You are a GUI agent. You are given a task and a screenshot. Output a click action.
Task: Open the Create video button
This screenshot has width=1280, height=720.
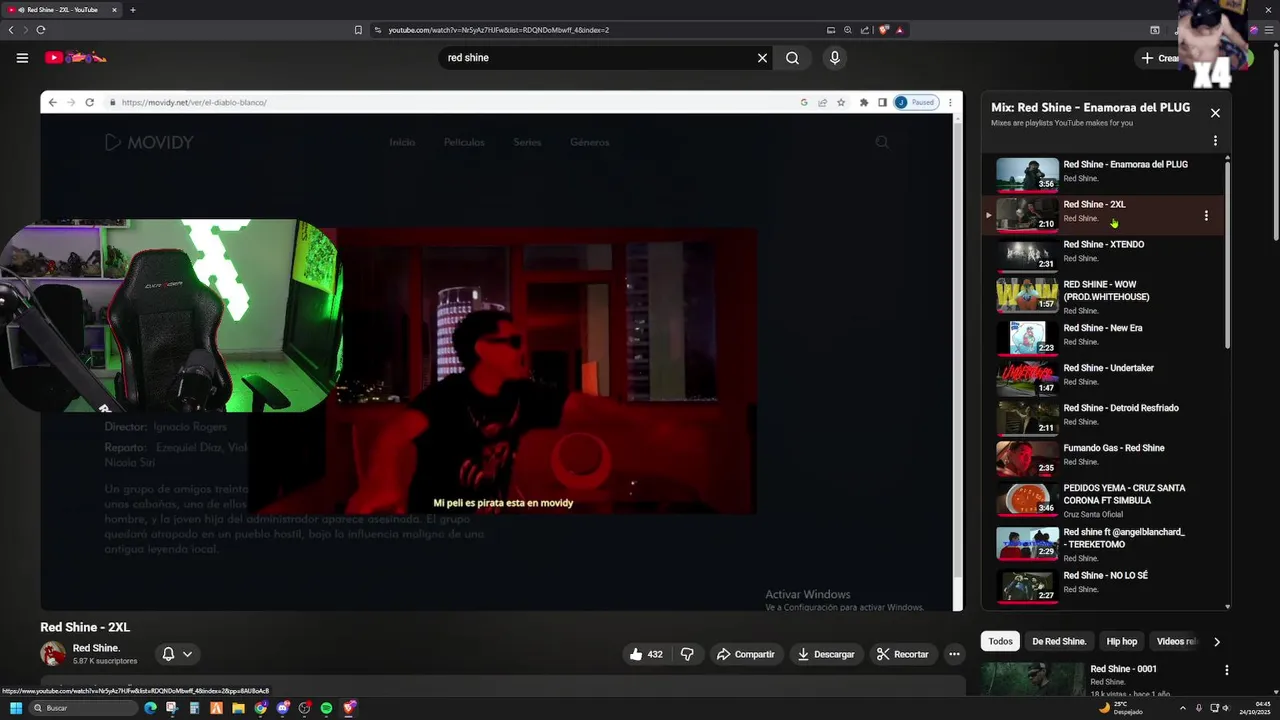(1160, 58)
